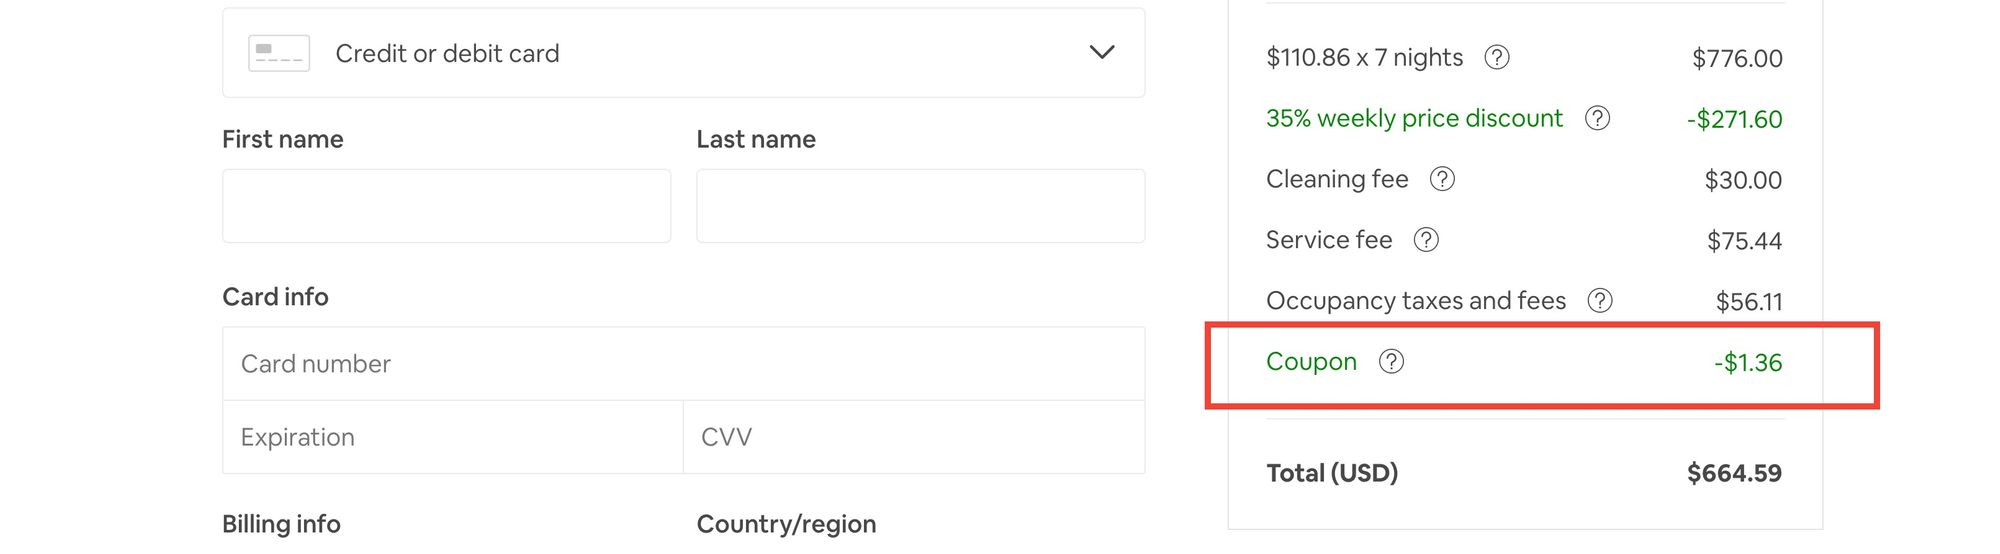
Task: Focus the Last name field
Action: tap(920, 206)
